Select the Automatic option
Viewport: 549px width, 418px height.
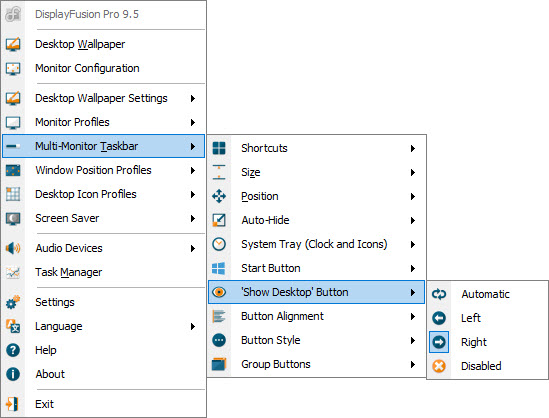click(x=487, y=294)
